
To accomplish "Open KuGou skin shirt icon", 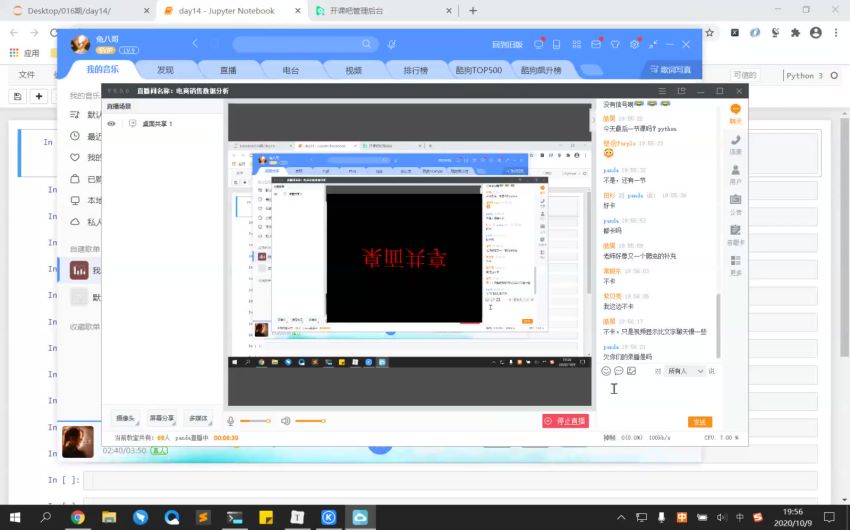I will (x=615, y=44).
